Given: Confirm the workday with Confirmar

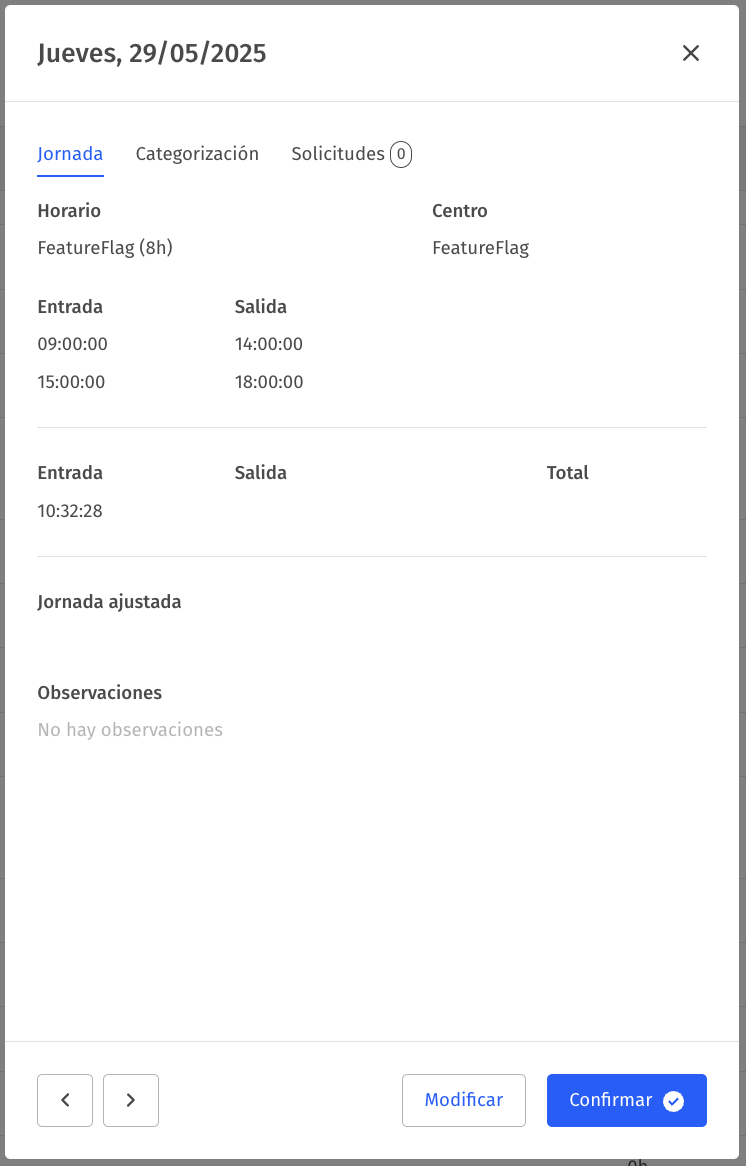Looking at the screenshot, I should (x=626, y=1100).
